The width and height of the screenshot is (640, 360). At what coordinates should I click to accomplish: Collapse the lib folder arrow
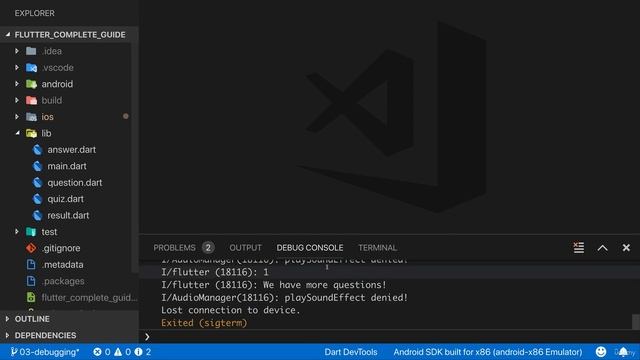click(17, 133)
